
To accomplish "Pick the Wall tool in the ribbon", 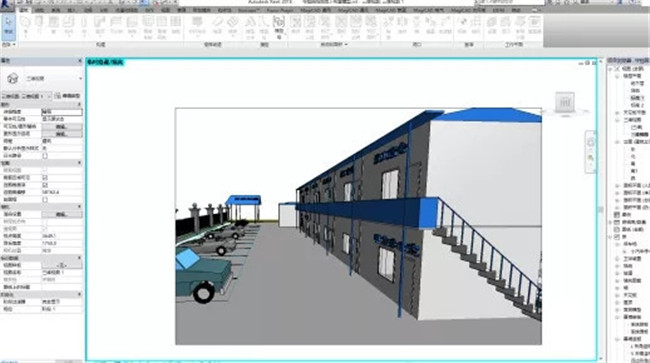I will tap(26, 26).
